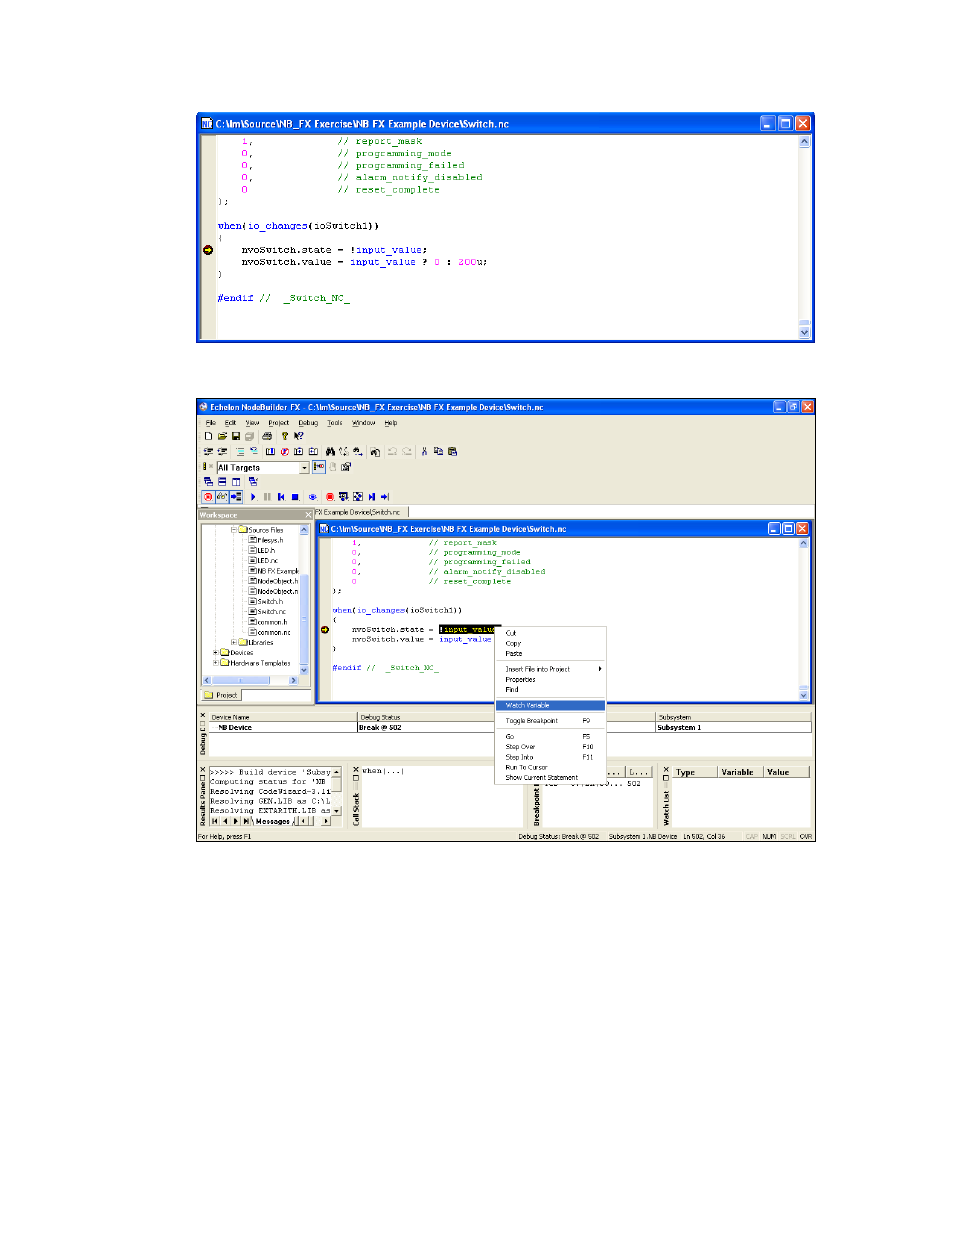Choose Toggle Breakpoint from context menu
The height and width of the screenshot is (1235, 954).
551,720
